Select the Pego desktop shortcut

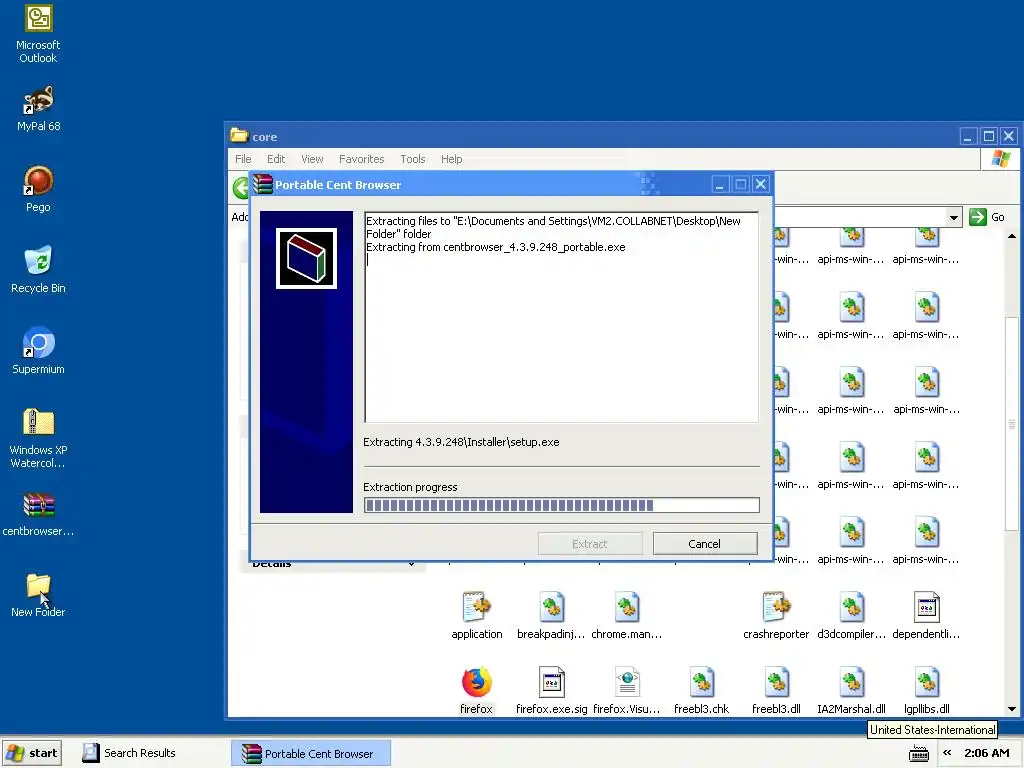[38, 189]
